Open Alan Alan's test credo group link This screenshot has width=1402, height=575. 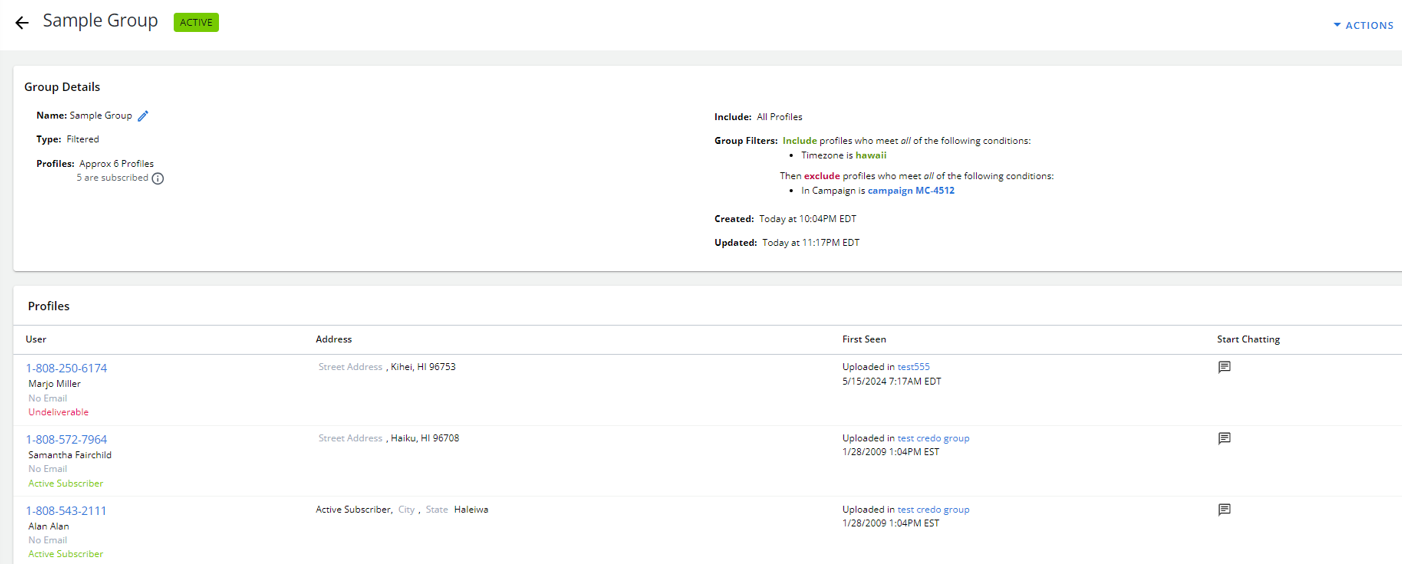933,509
